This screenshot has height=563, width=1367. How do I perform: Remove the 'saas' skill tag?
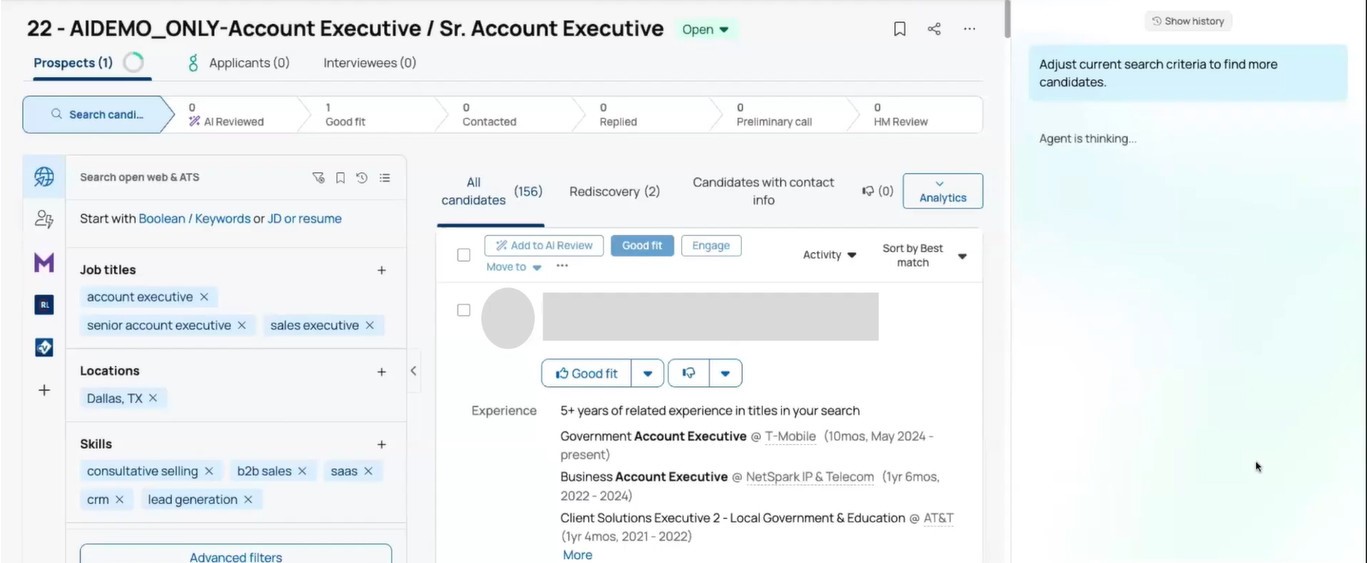click(x=368, y=471)
